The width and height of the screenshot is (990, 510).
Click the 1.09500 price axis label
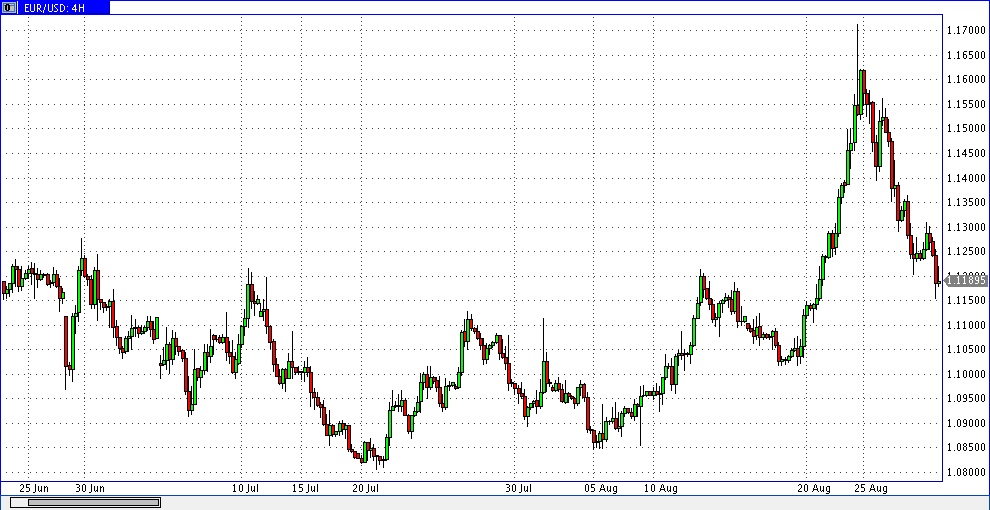tap(966, 399)
